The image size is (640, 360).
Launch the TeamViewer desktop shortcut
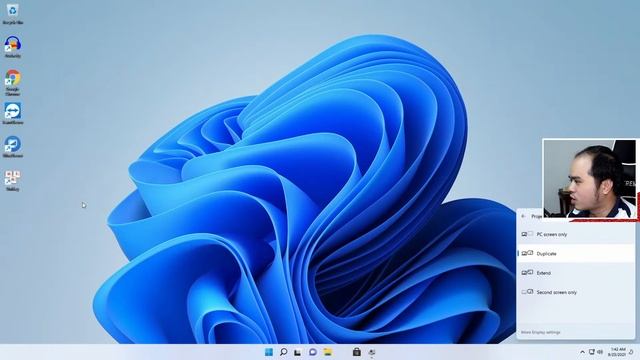(x=13, y=113)
